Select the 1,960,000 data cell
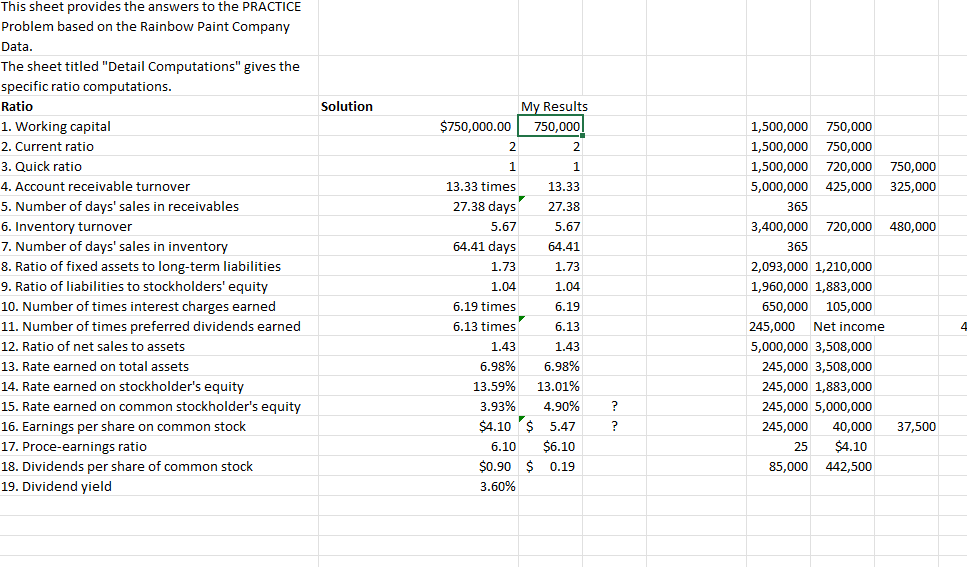The height and width of the screenshot is (567, 967). tap(778, 286)
